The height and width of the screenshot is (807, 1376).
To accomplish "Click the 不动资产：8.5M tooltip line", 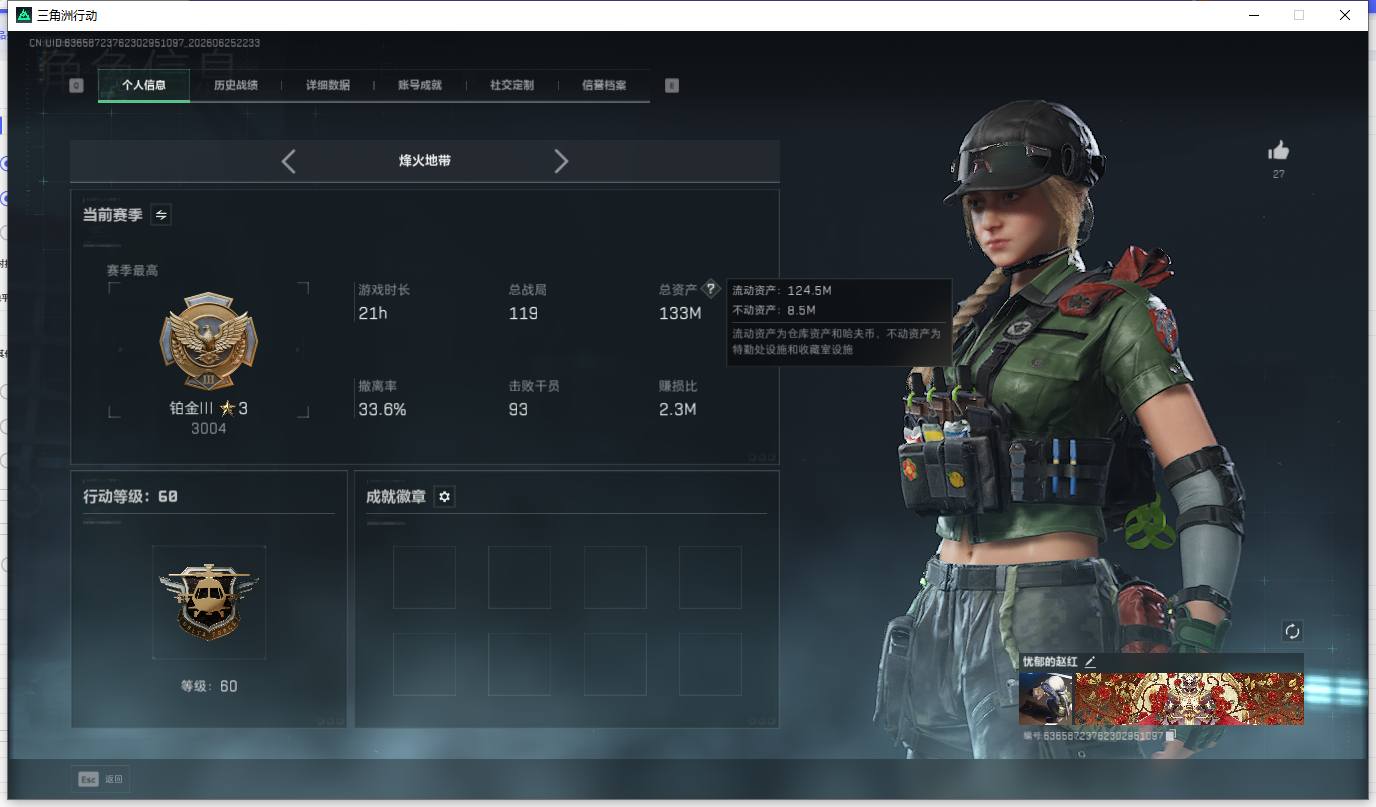I will click(x=774, y=311).
